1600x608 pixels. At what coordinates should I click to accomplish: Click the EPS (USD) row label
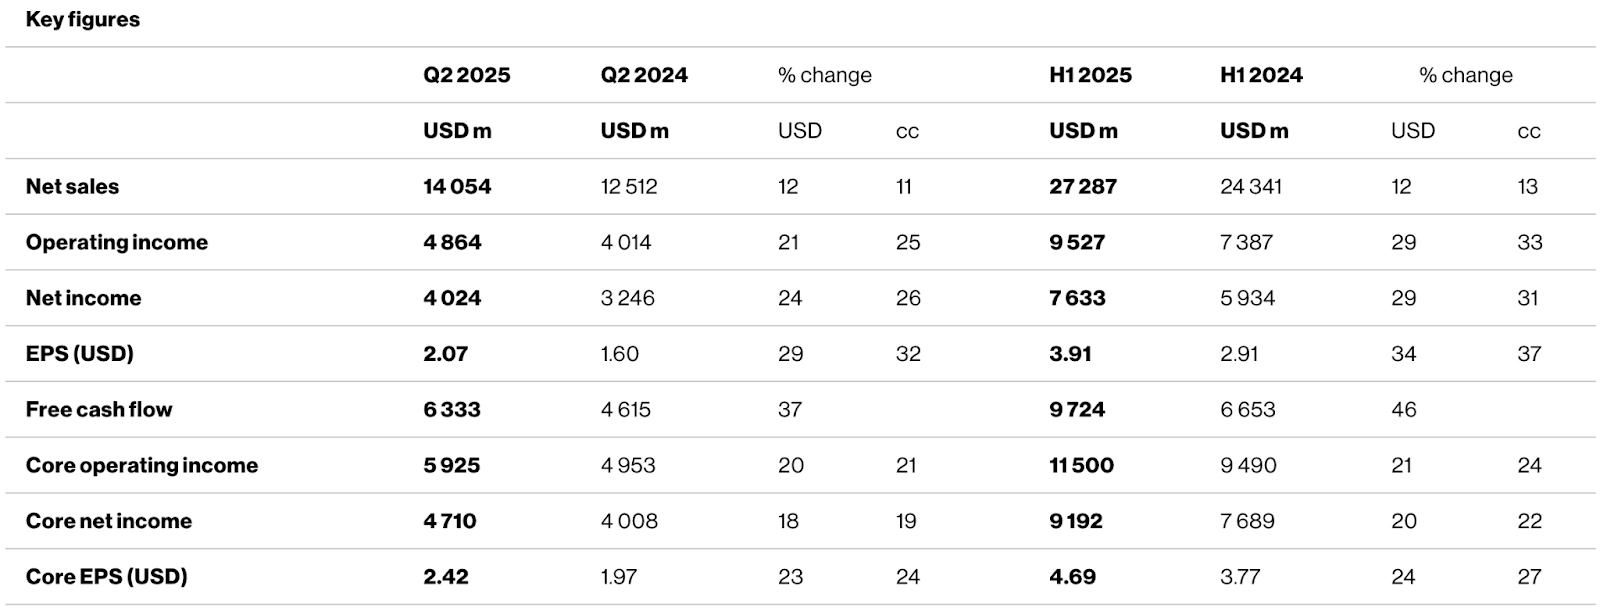[x=79, y=354]
